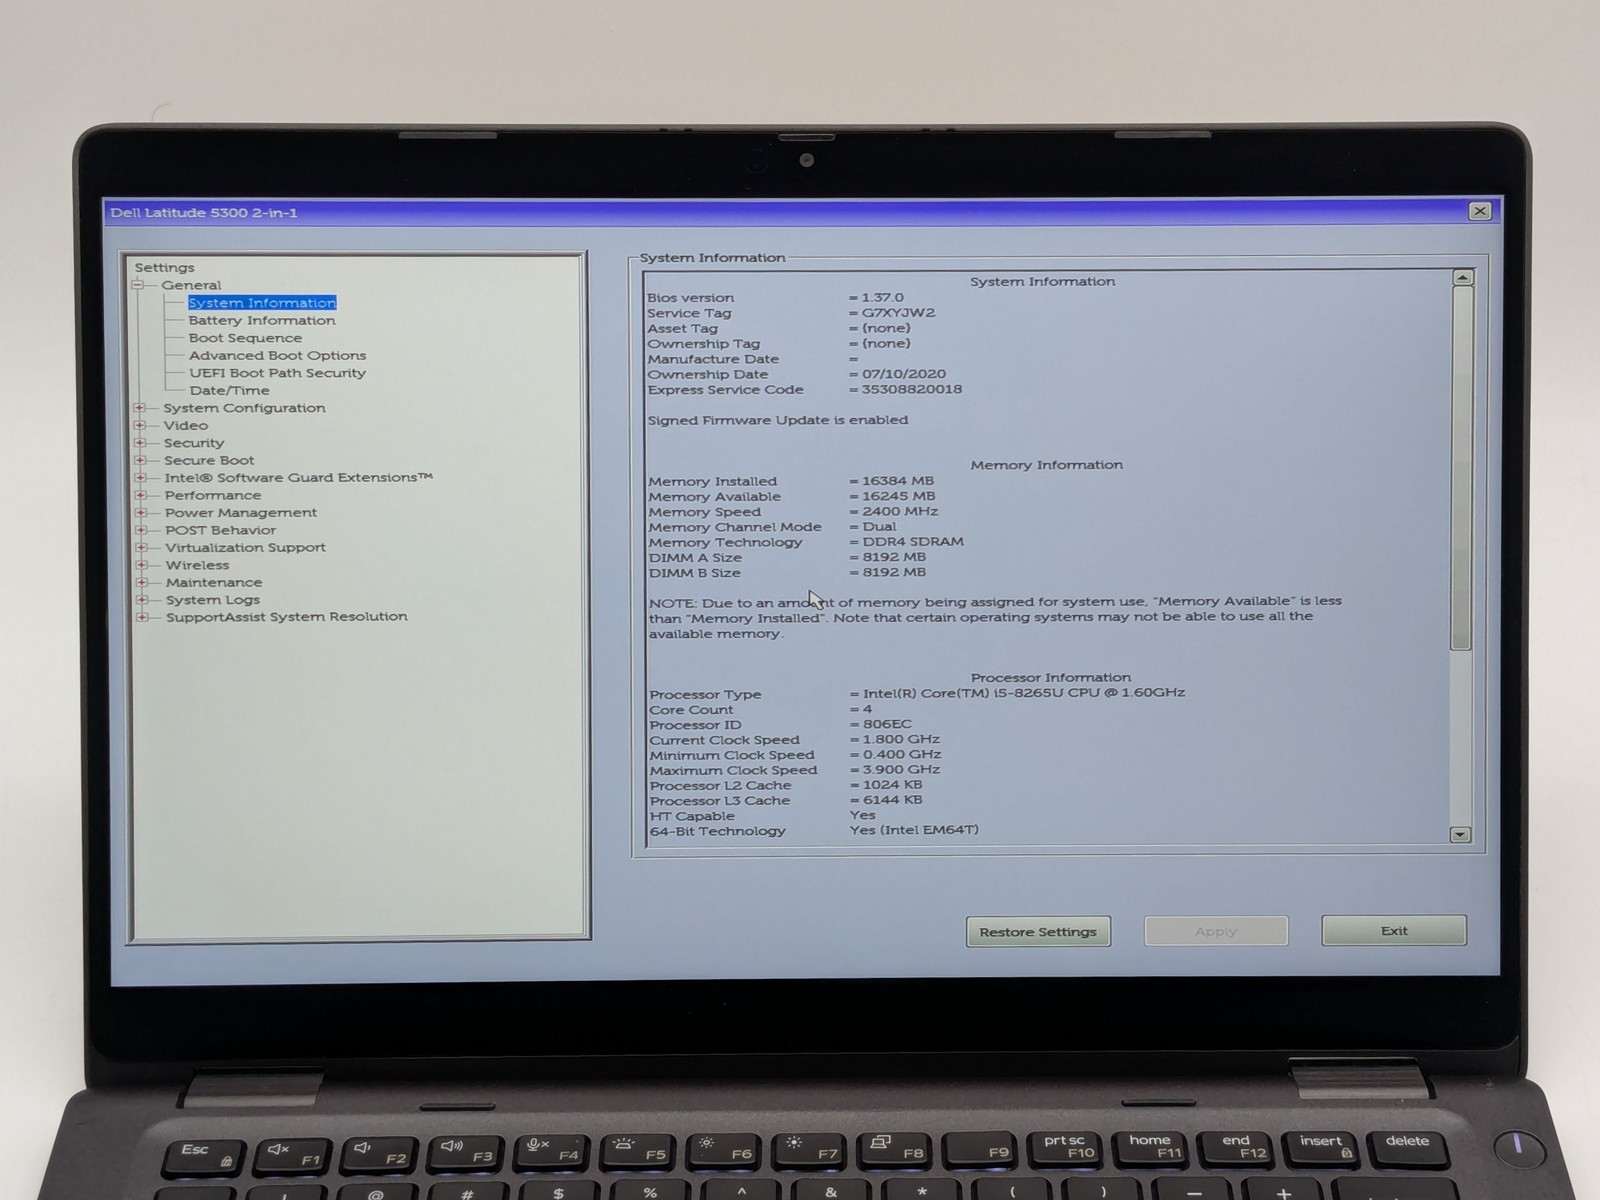Open UEFI Boot Path Security
Image resolution: width=1600 pixels, height=1200 pixels.
[277, 373]
